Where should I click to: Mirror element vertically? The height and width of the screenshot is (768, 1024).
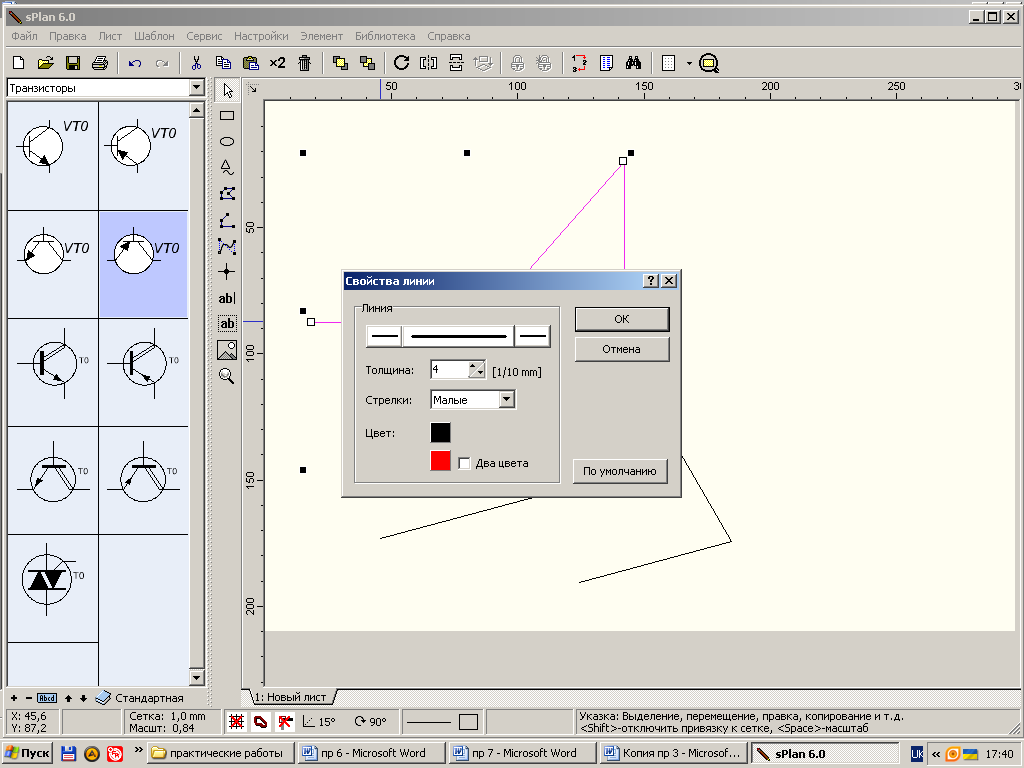456,63
